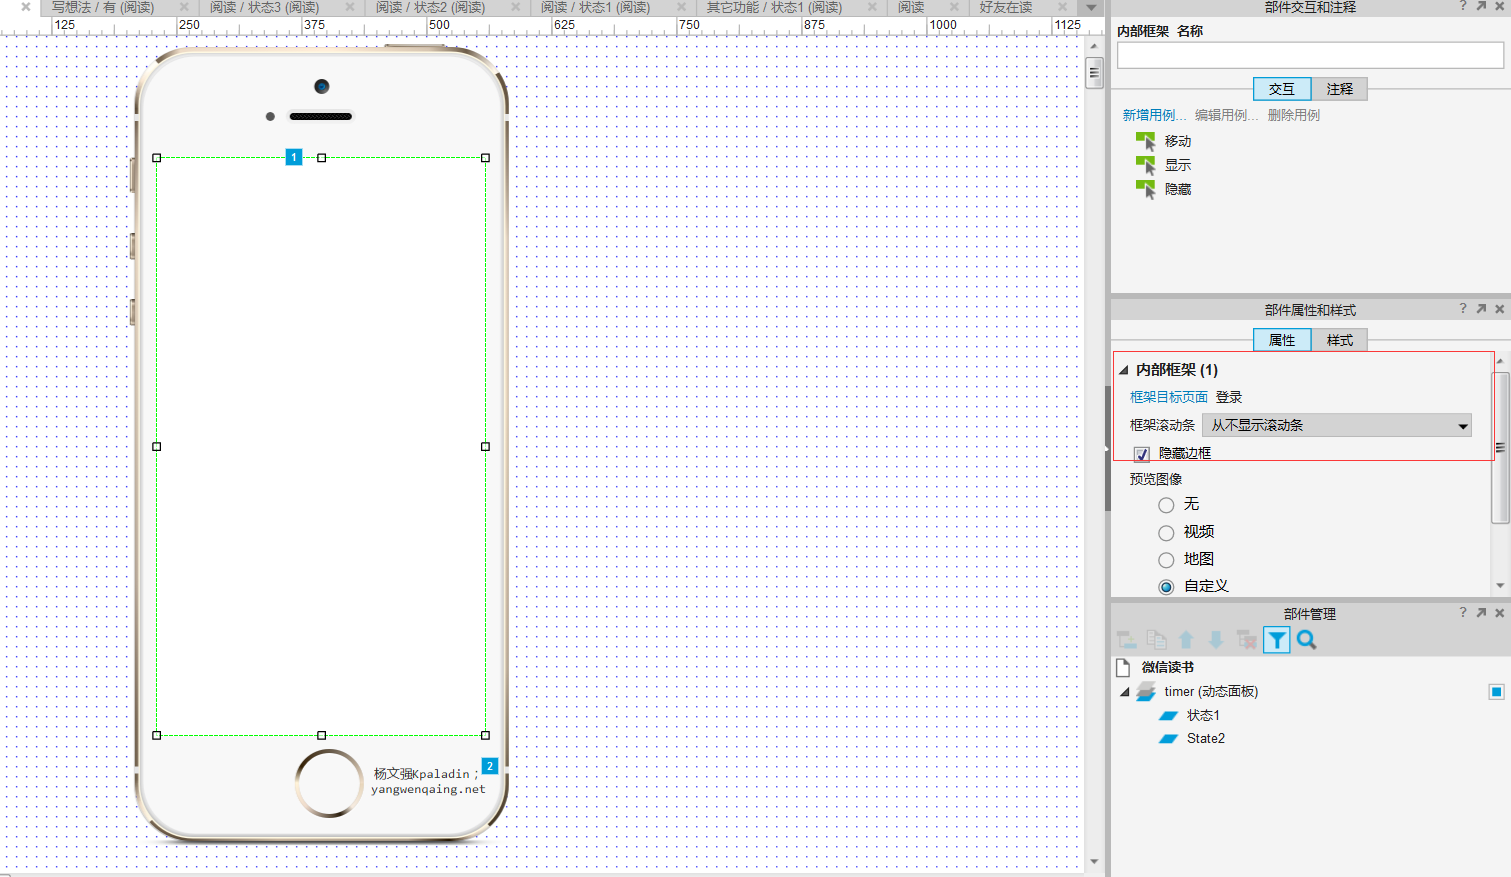
Task: Click the move down arrow in widget manager
Action: (1216, 640)
